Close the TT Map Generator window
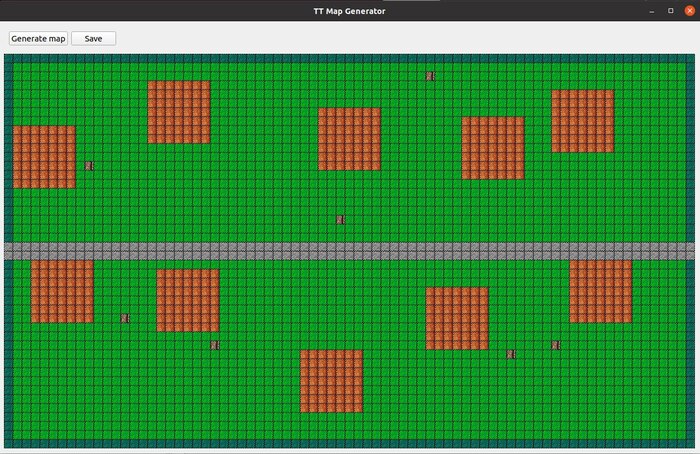Image resolution: width=700 pixels, height=454 pixels. pos(689,11)
